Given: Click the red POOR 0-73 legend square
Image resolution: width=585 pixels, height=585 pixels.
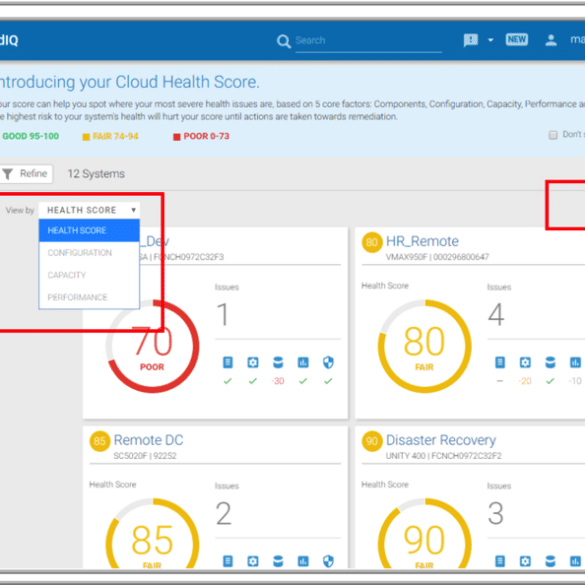Looking at the screenshot, I should pyautogui.click(x=177, y=137).
